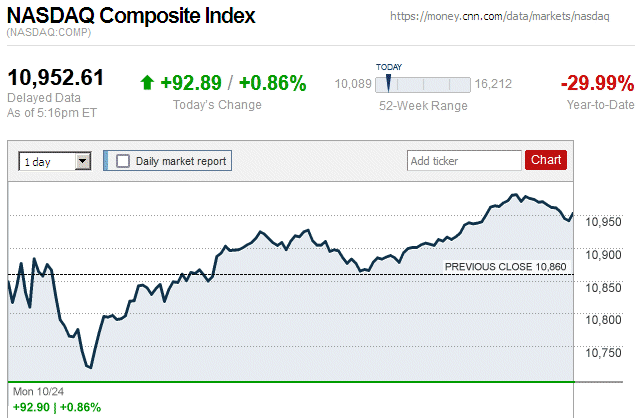Click the -29.99% year-to-date figure
Screen dimensions: 640x420
598,83
